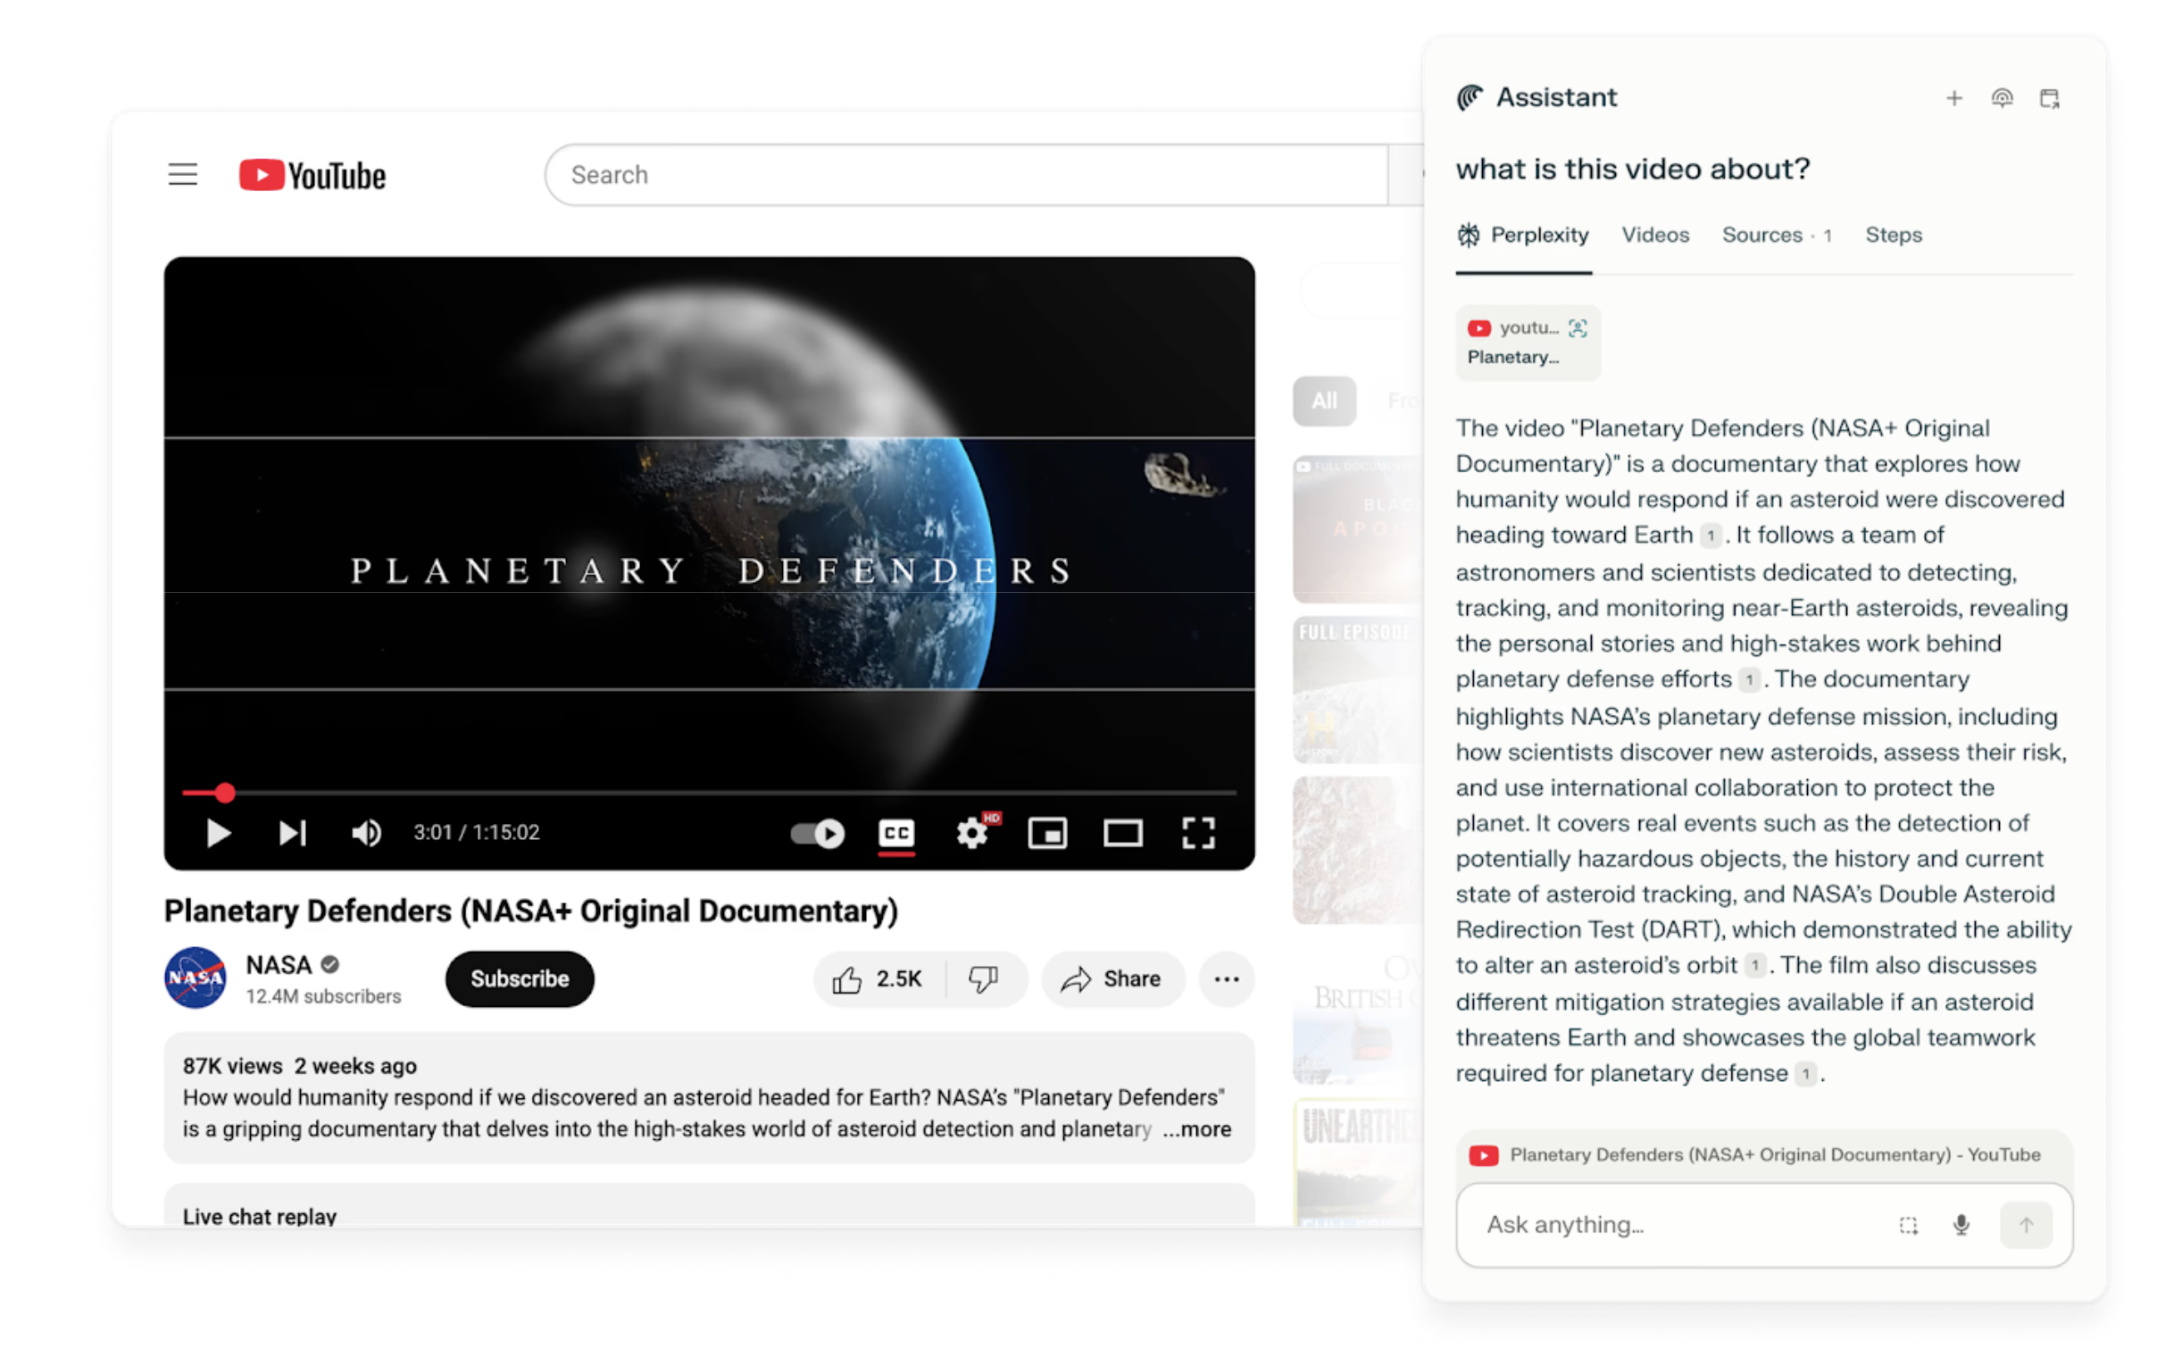
Task: Click the YouTube search field
Action: 965,175
